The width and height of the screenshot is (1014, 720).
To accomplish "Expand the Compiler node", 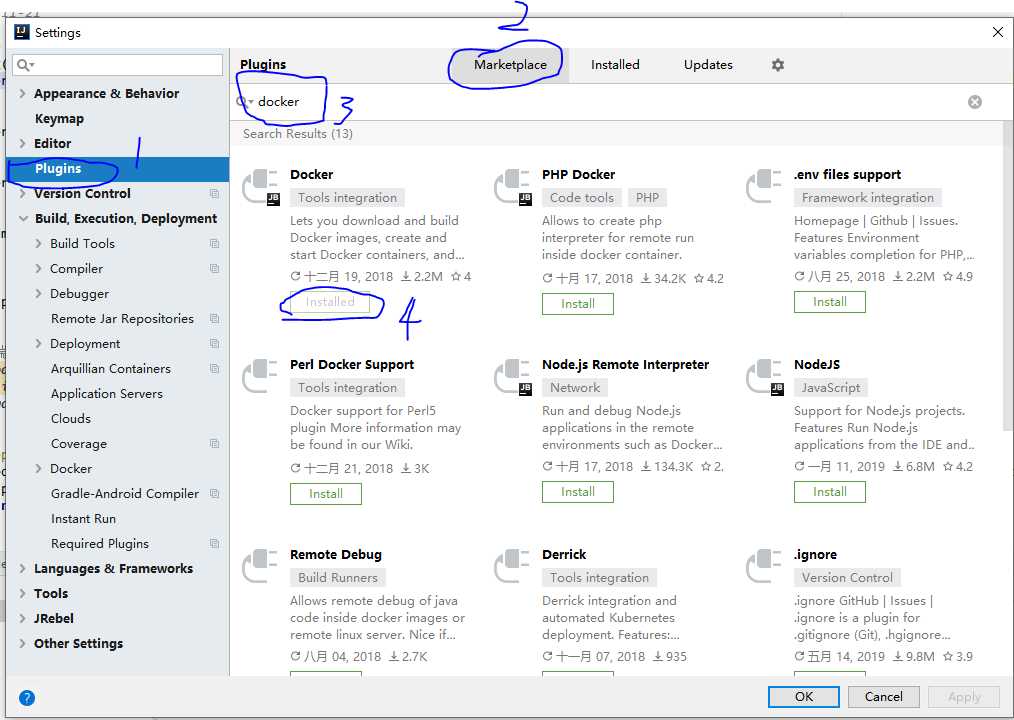I will tap(39, 268).
